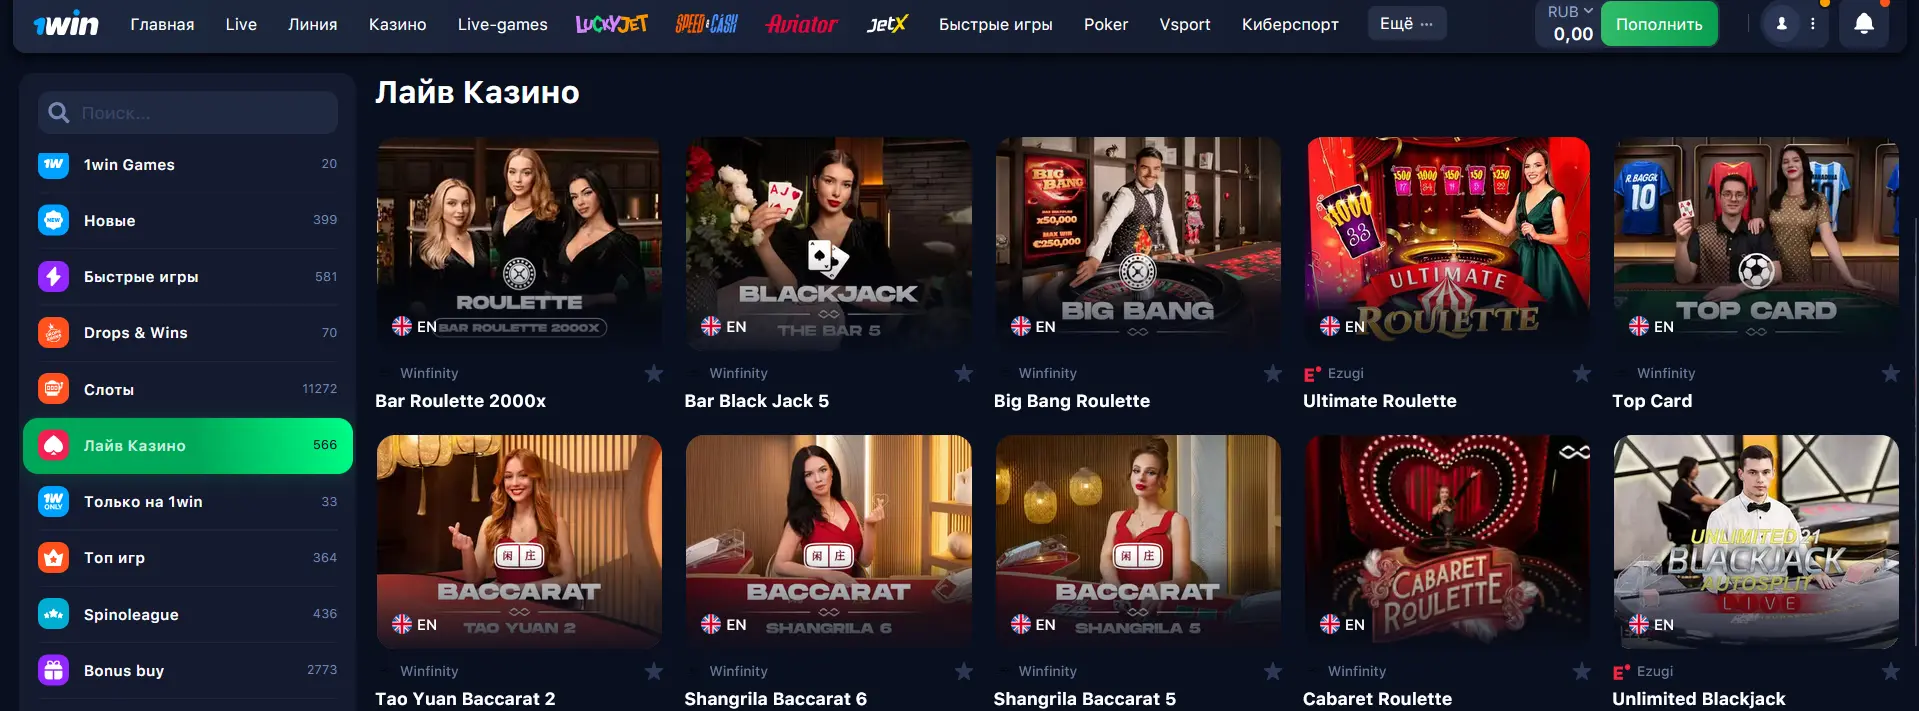Select Слоты category in sidebar
Image resolution: width=1919 pixels, height=711 pixels.
pos(188,389)
